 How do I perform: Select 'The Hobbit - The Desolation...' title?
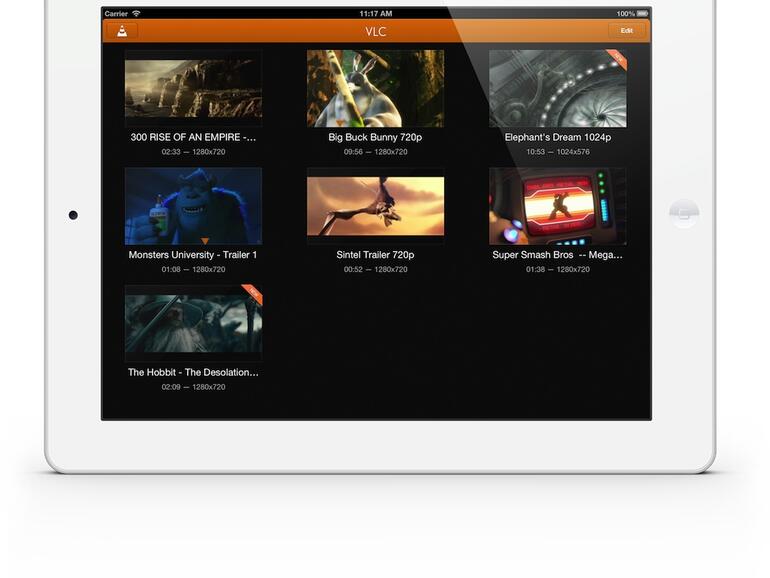tap(193, 372)
